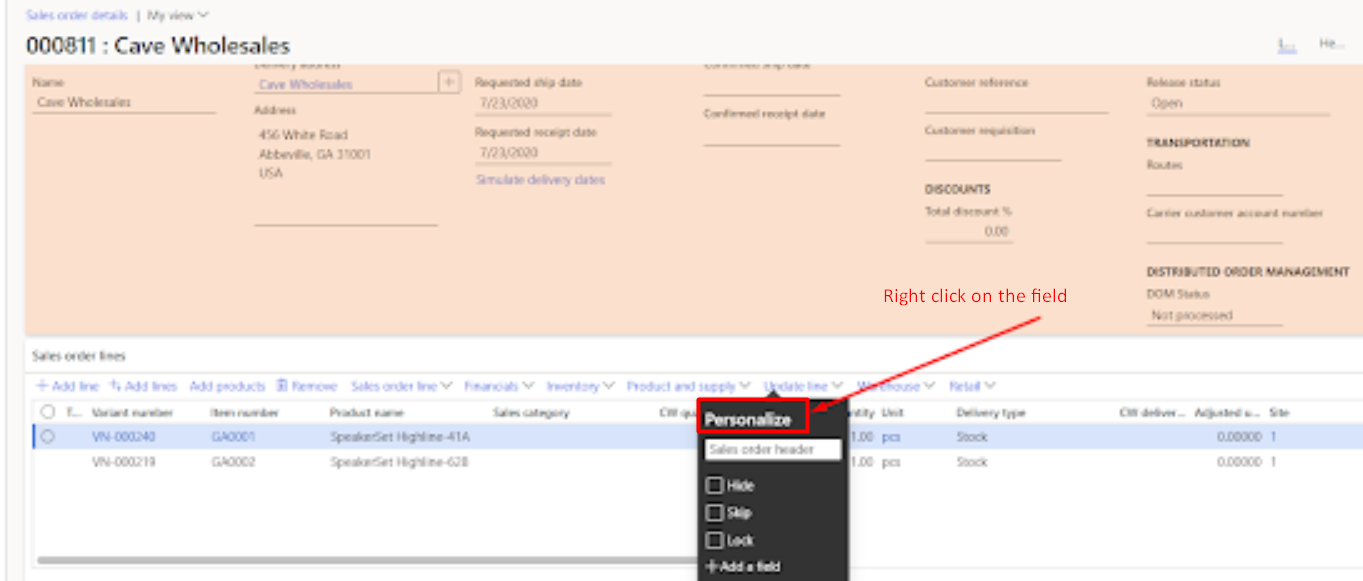1363x581 pixels.
Task: Click the Item number column header
Action: click(244, 412)
